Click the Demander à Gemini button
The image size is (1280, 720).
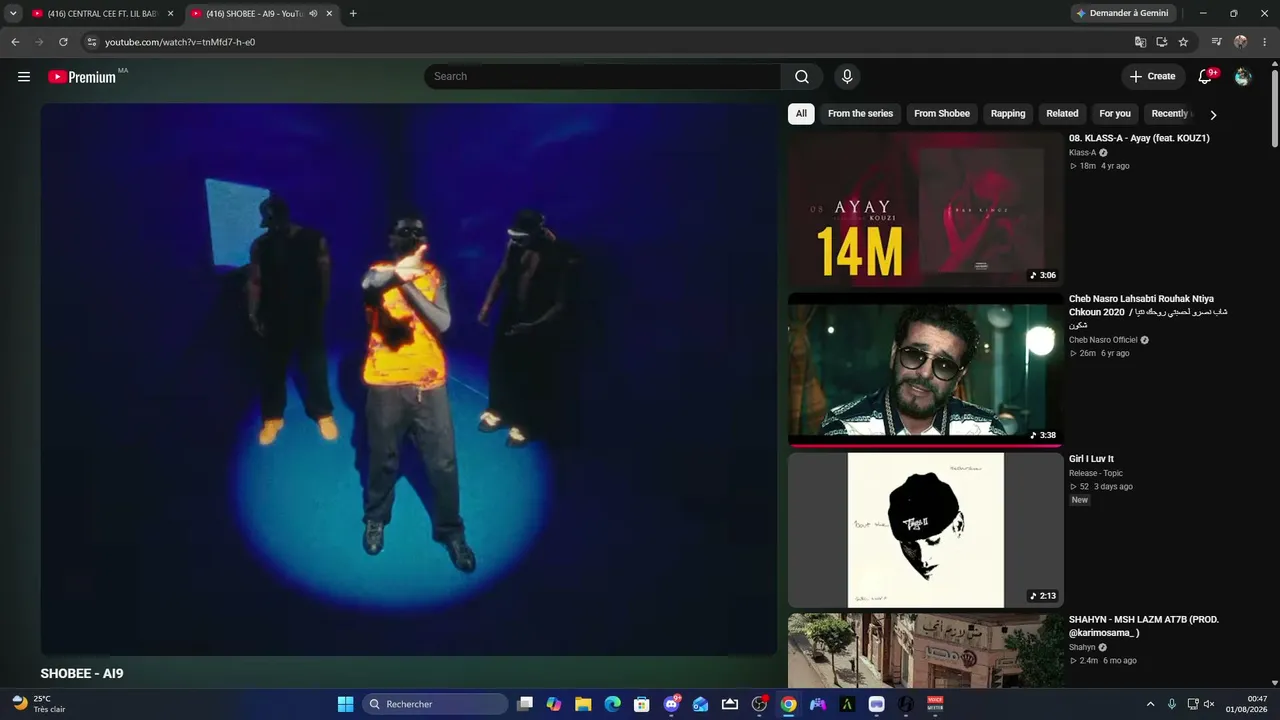(x=1121, y=14)
